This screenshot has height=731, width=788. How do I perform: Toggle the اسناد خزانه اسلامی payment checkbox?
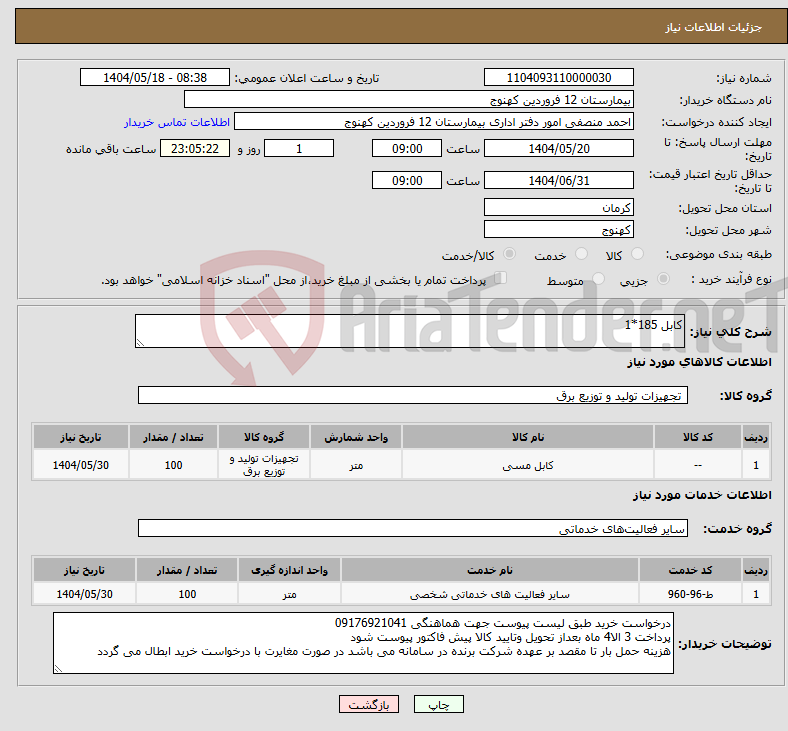coord(501,278)
